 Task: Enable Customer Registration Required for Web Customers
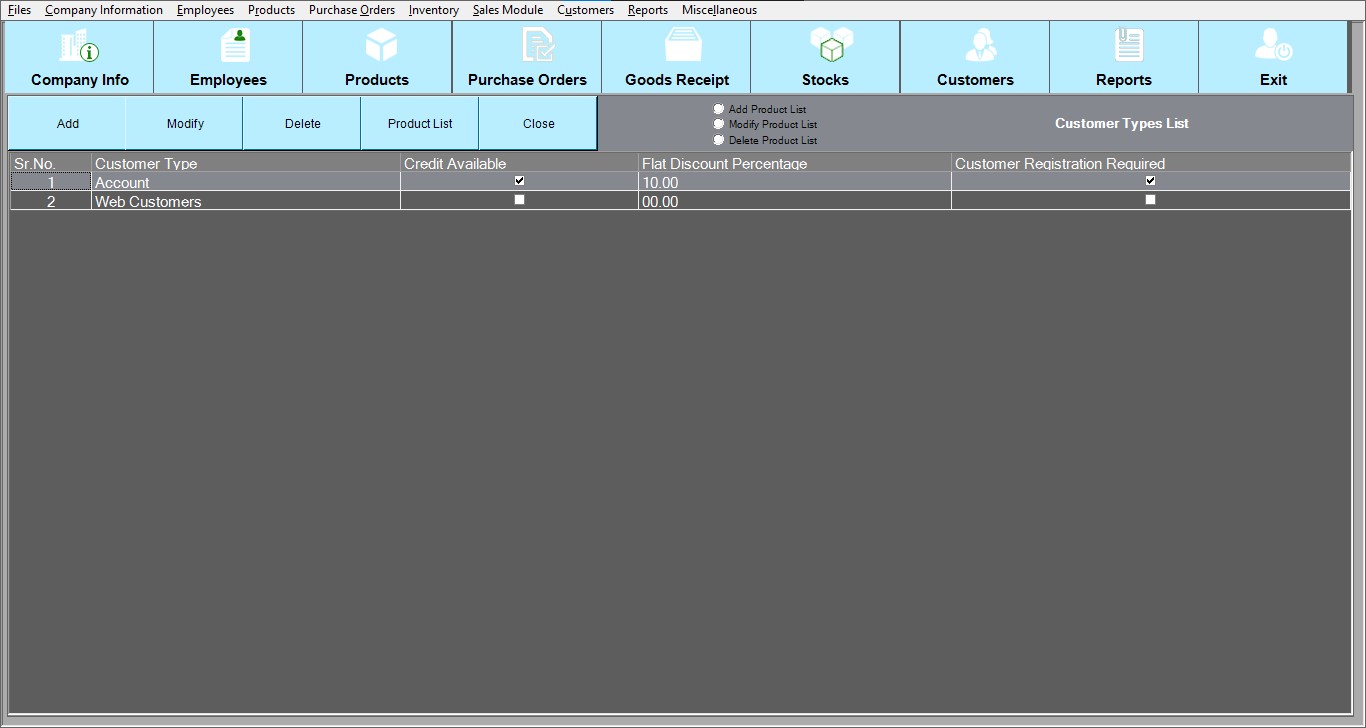[1150, 200]
